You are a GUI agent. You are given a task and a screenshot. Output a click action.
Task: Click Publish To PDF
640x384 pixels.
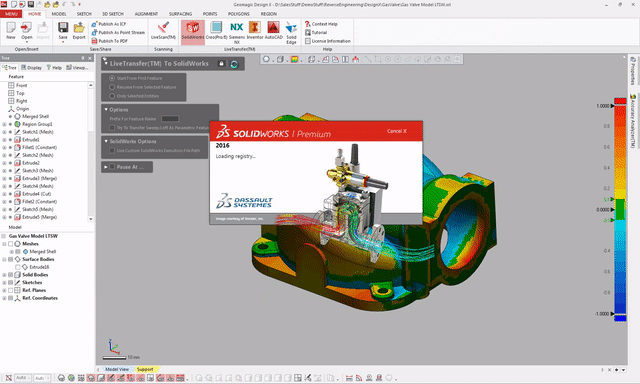[x=109, y=41]
